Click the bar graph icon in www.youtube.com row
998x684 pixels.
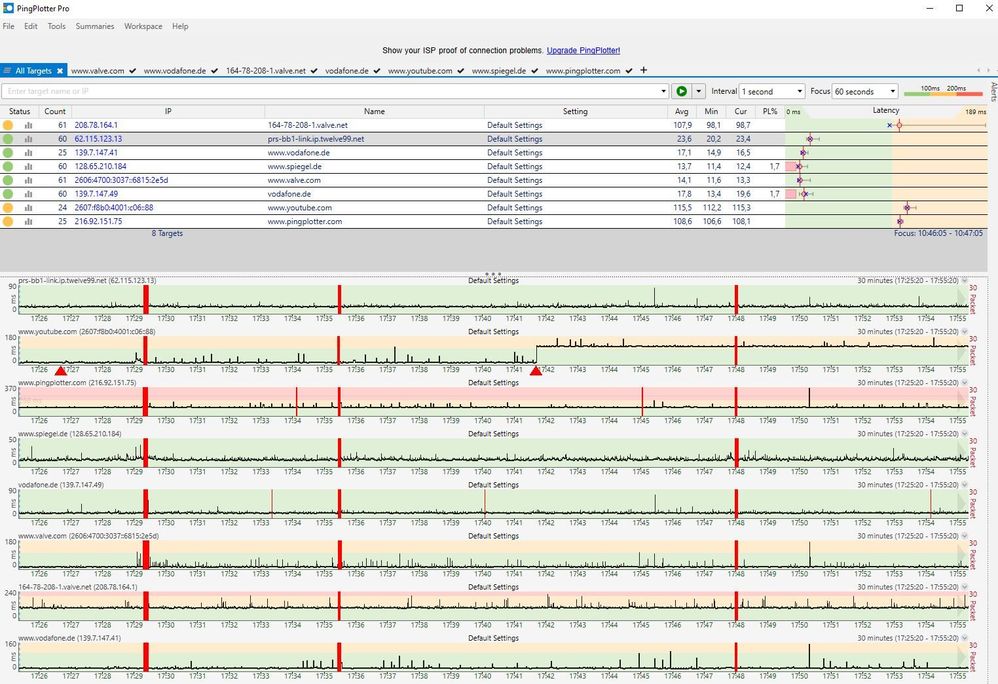click(x=28, y=208)
